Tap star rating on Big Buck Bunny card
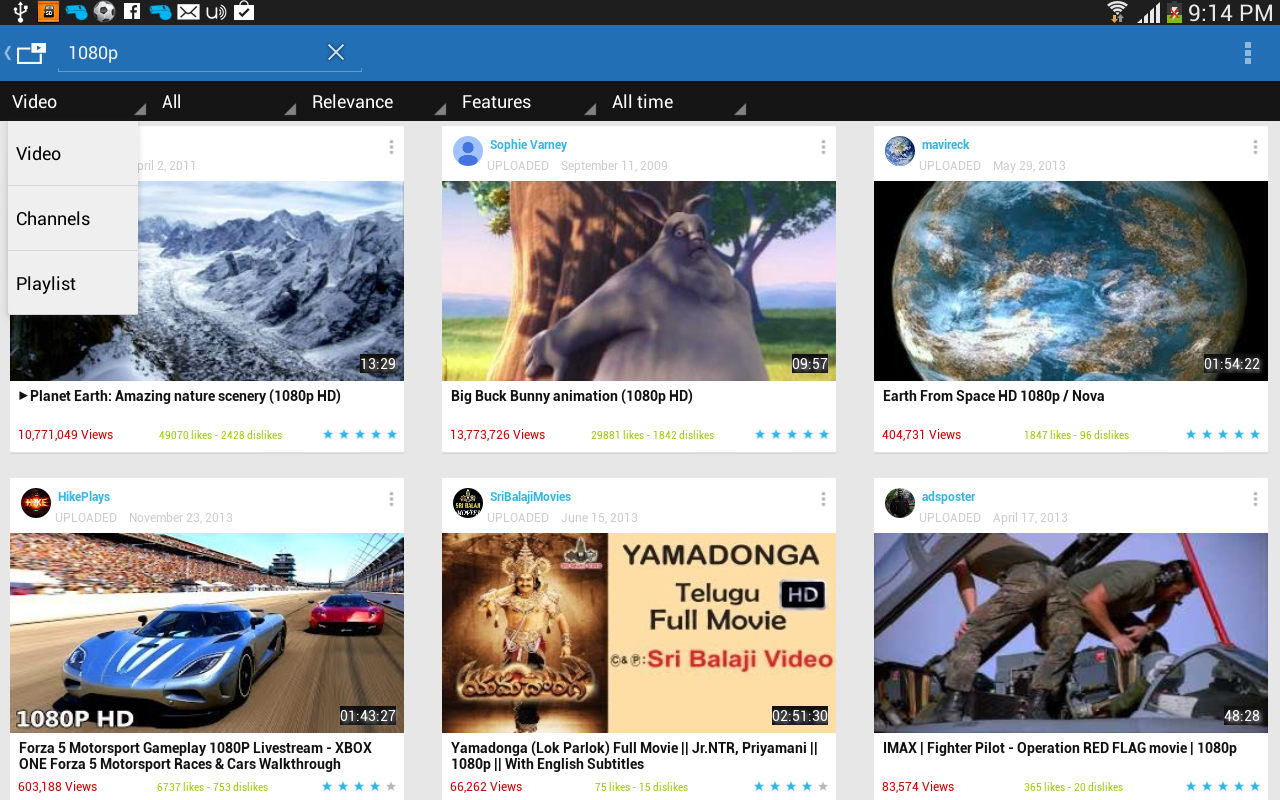This screenshot has width=1280, height=800. pos(792,435)
